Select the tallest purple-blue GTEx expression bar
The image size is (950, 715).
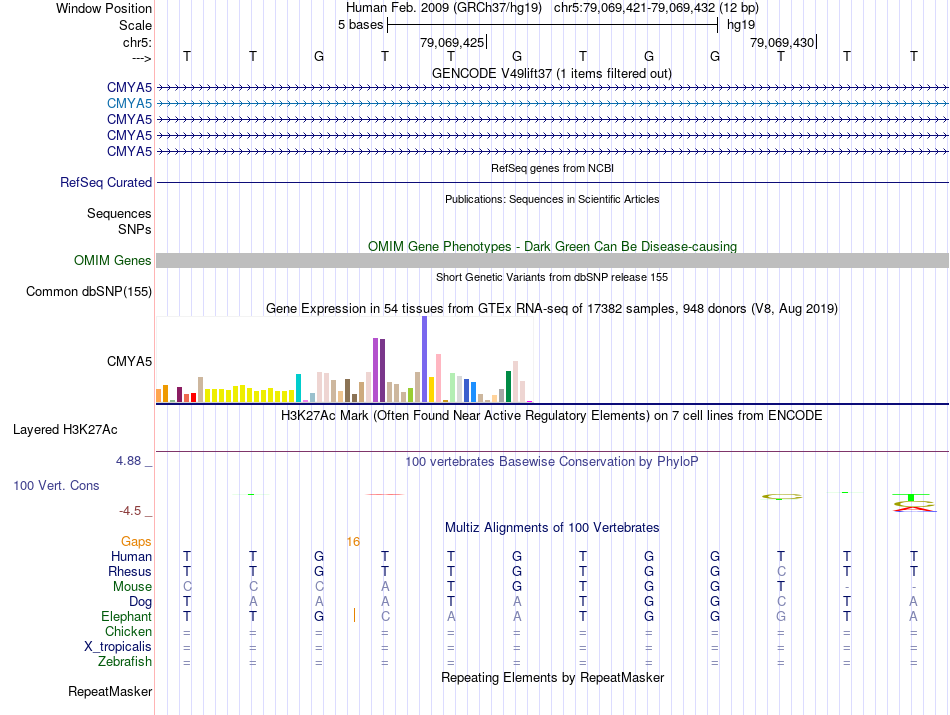[425, 359]
